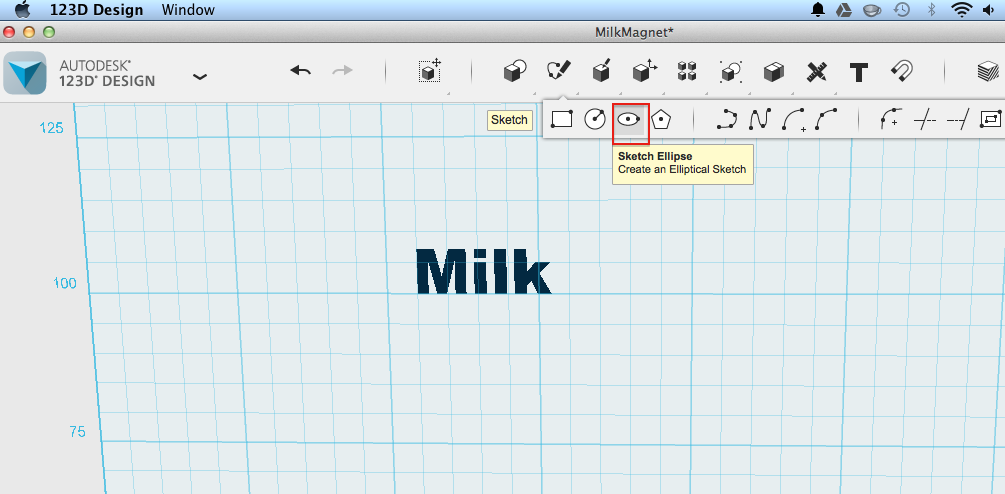Expand the application menu chevron
Viewport: 1005px width, 494px height.
[200, 77]
